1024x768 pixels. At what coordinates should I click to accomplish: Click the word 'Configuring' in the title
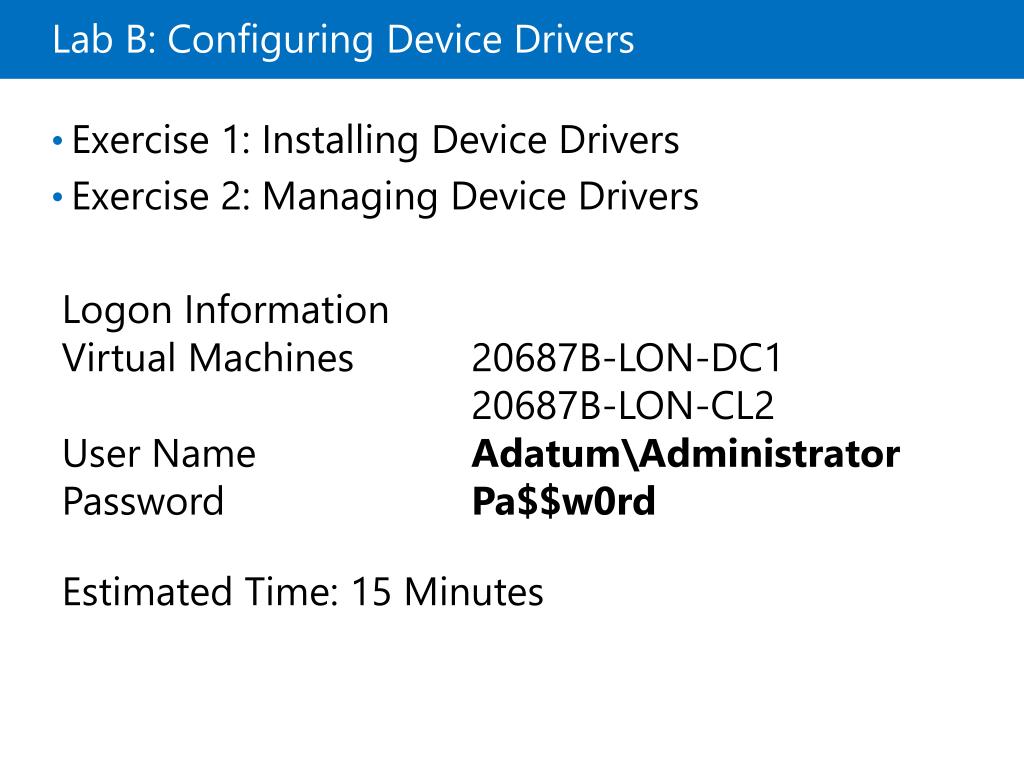click(x=270, y=40)
